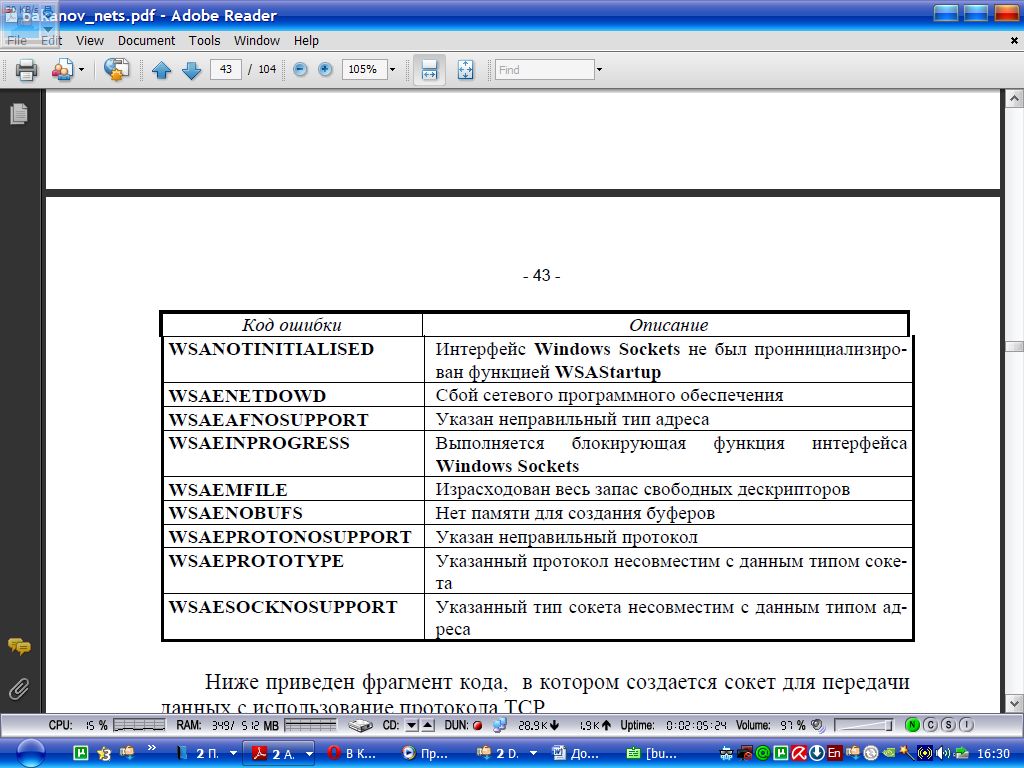Click the DUN red connection indicator
This screenshot has height=768, width=1024.
point(477,725)
